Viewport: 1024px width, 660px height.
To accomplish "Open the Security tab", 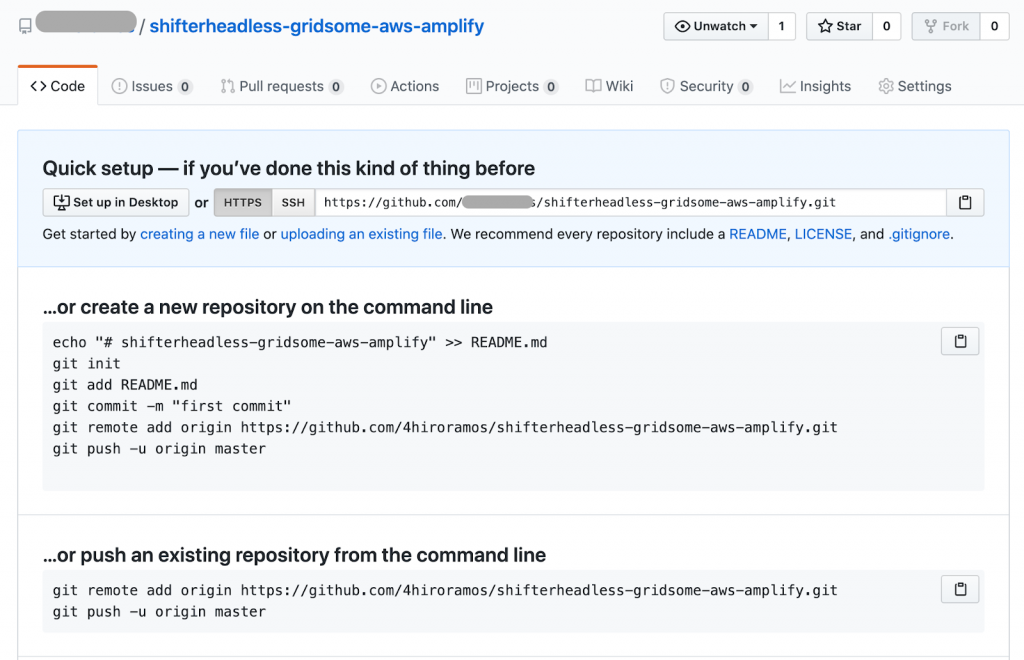I will pyautogui.click(x=707, y=86).
